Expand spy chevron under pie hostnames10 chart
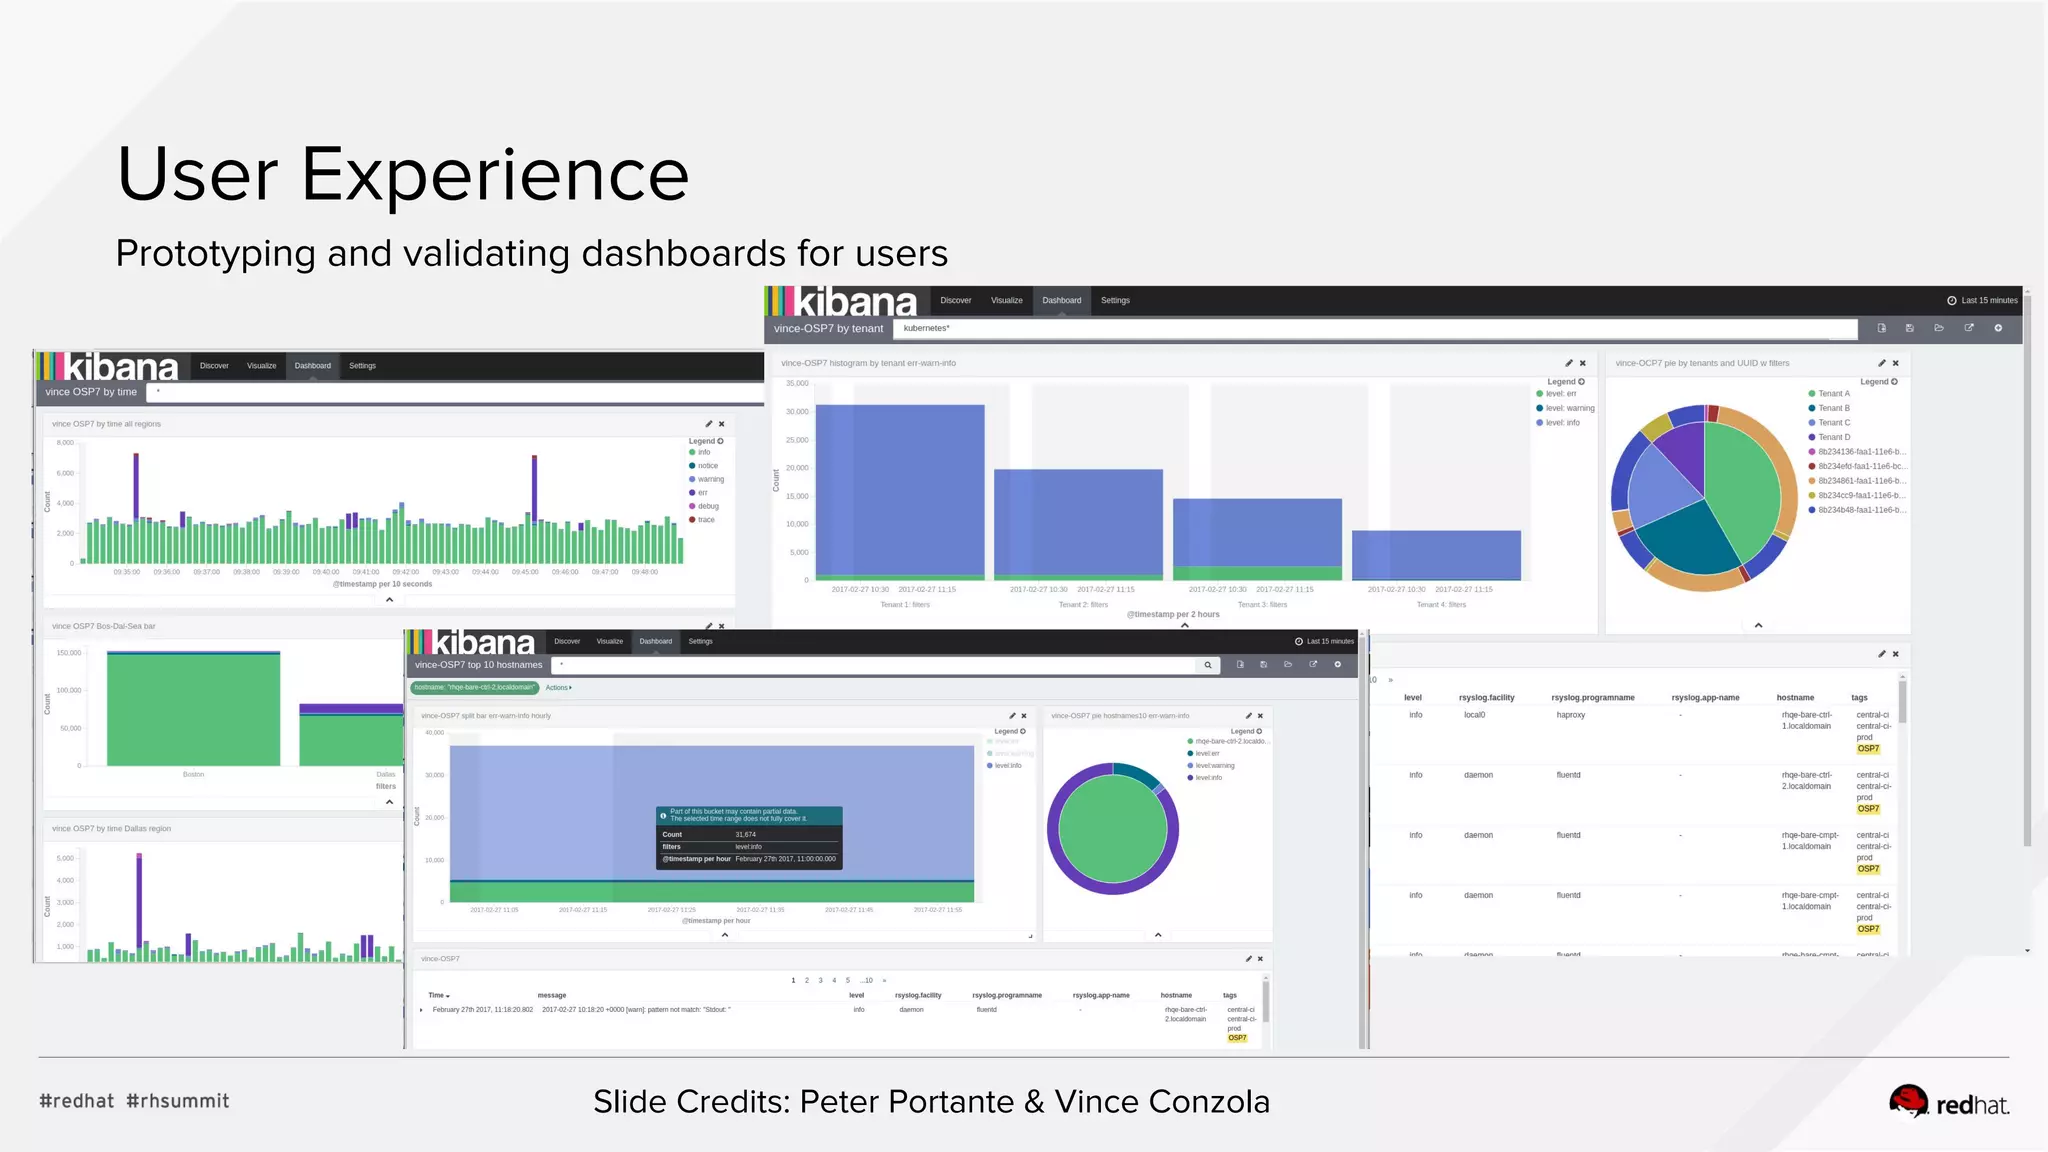This screenshot has width=2048, height=1152. pyautogui.click(x=1158, y=935)
